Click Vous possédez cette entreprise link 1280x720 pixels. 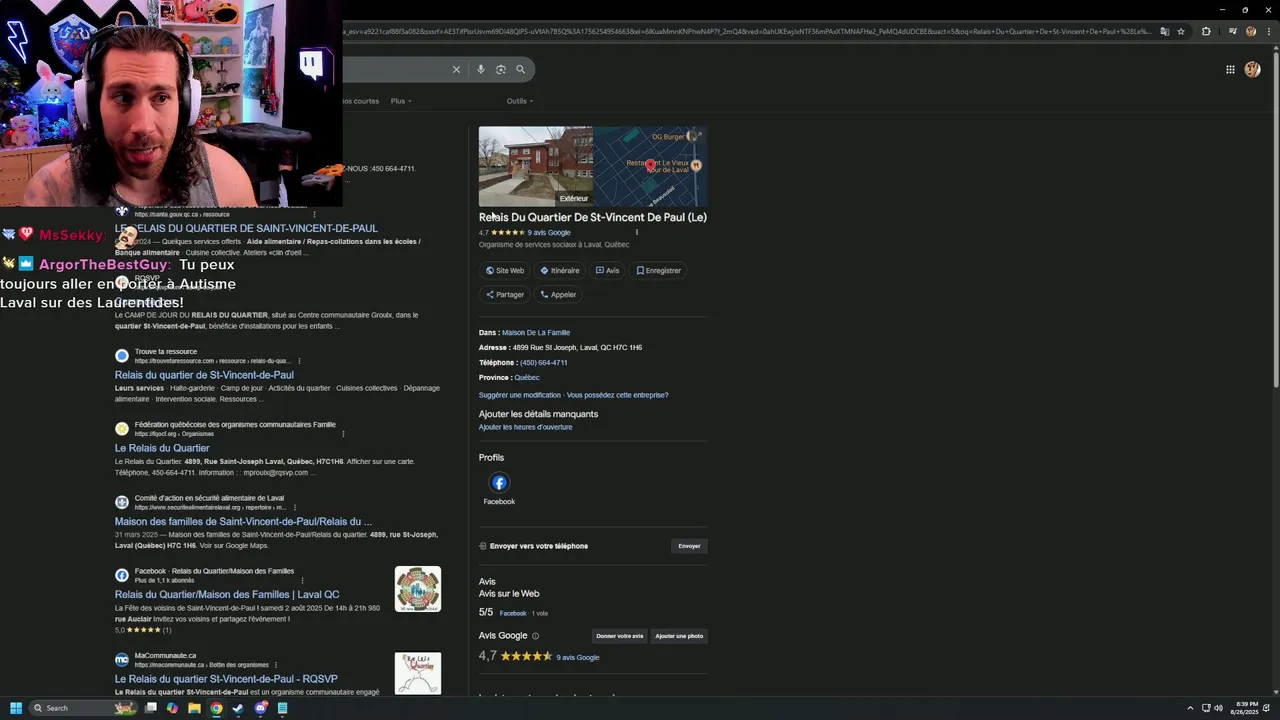(x=617, y=395)
